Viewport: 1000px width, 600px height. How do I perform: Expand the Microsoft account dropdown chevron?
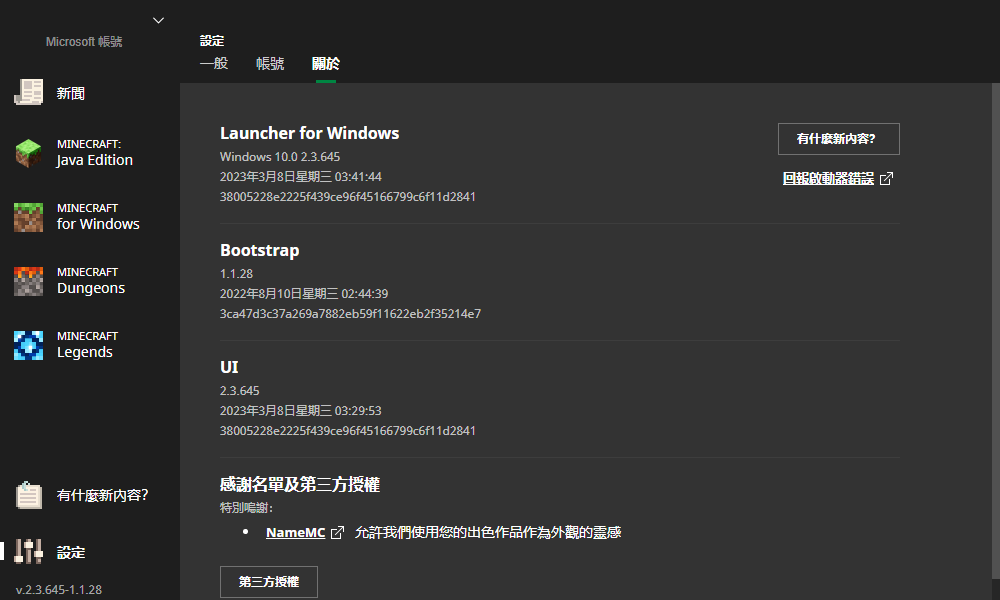coord(158,20)
